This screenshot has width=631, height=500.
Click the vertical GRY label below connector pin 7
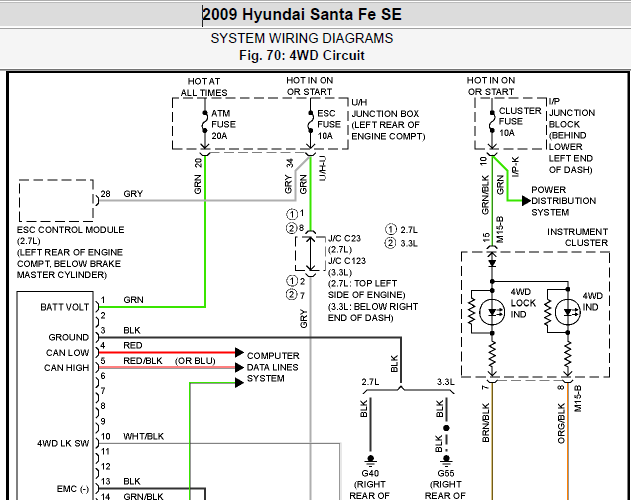(304, 318)
